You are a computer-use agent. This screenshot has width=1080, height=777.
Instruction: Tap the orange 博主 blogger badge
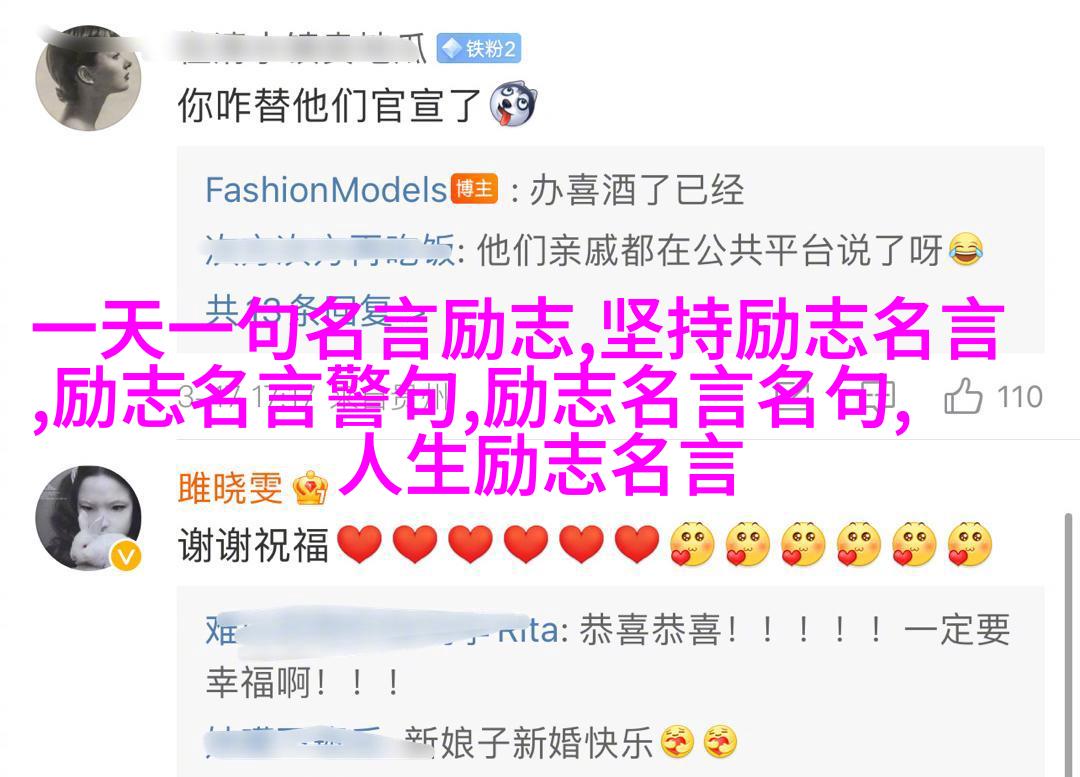point(474,188)
